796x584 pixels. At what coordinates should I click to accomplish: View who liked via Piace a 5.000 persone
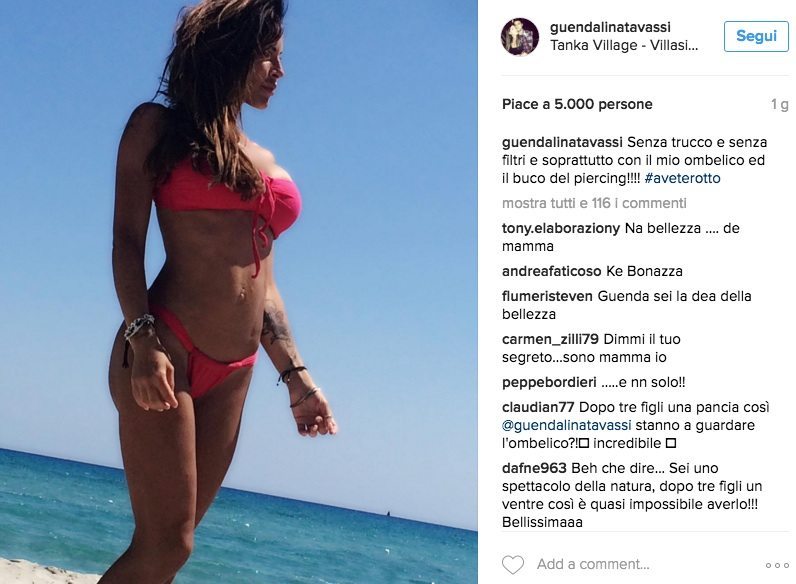(x=577, y=104)
